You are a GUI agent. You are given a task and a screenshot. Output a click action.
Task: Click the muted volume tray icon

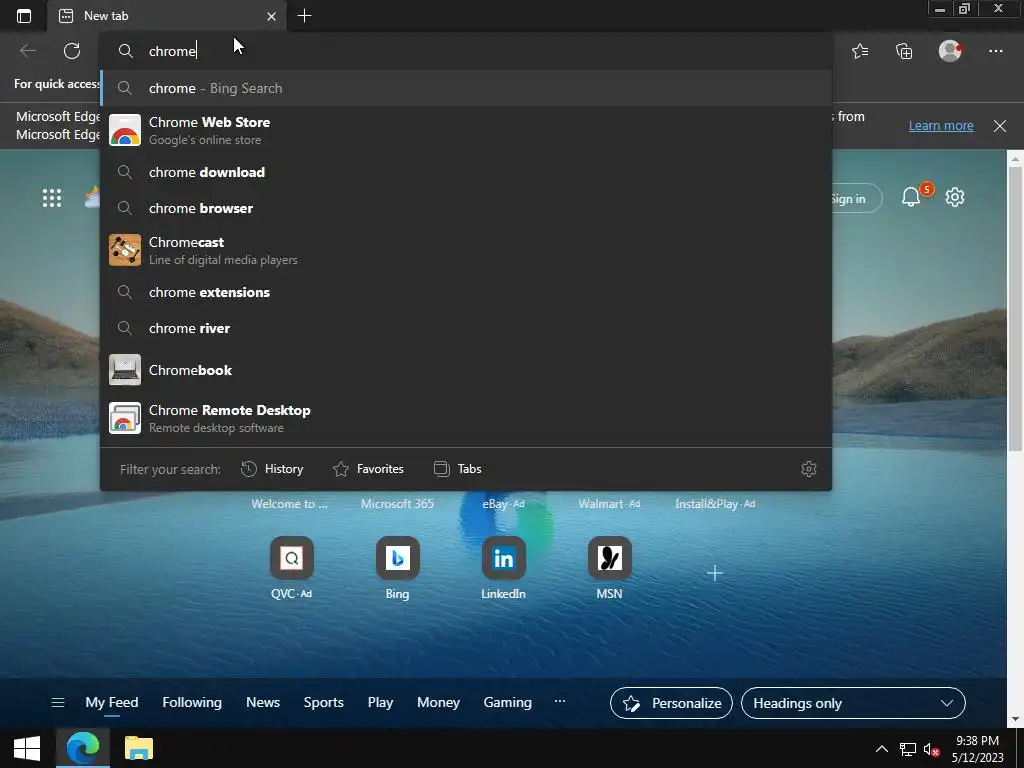(x=931, y=749)
